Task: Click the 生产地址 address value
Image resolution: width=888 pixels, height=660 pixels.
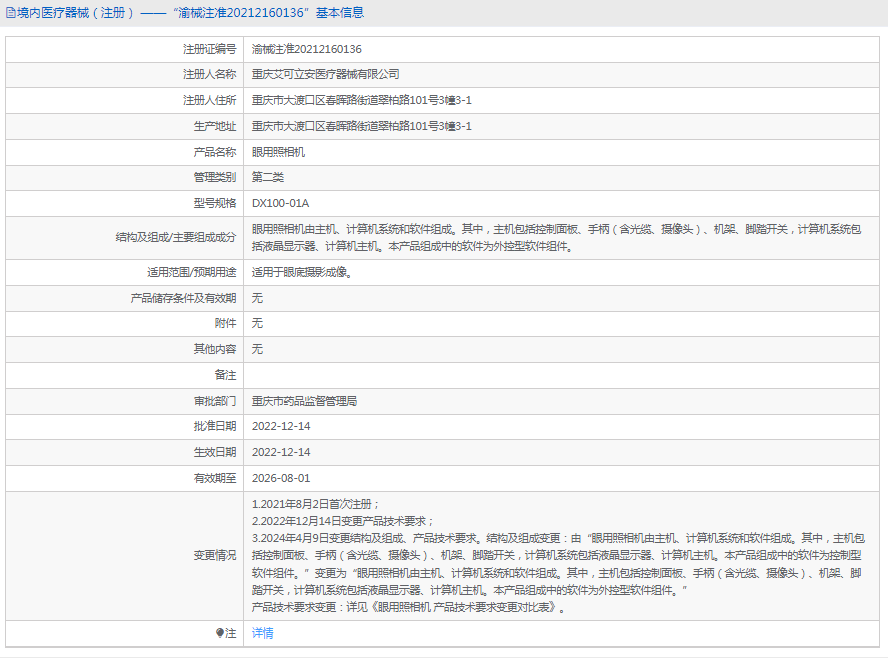Action: pyautogui.click(x=361, y=127)
